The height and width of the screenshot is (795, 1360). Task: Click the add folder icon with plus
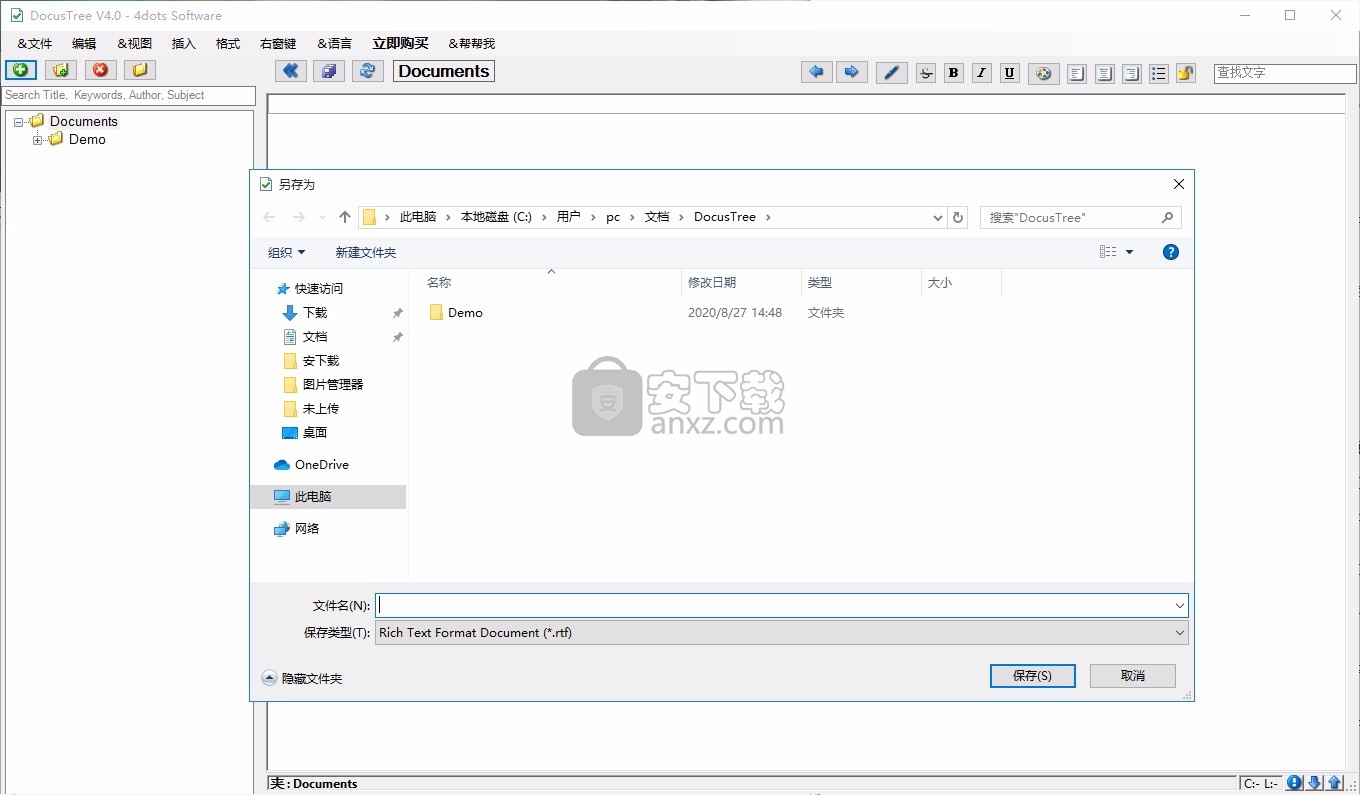[61, 70]
